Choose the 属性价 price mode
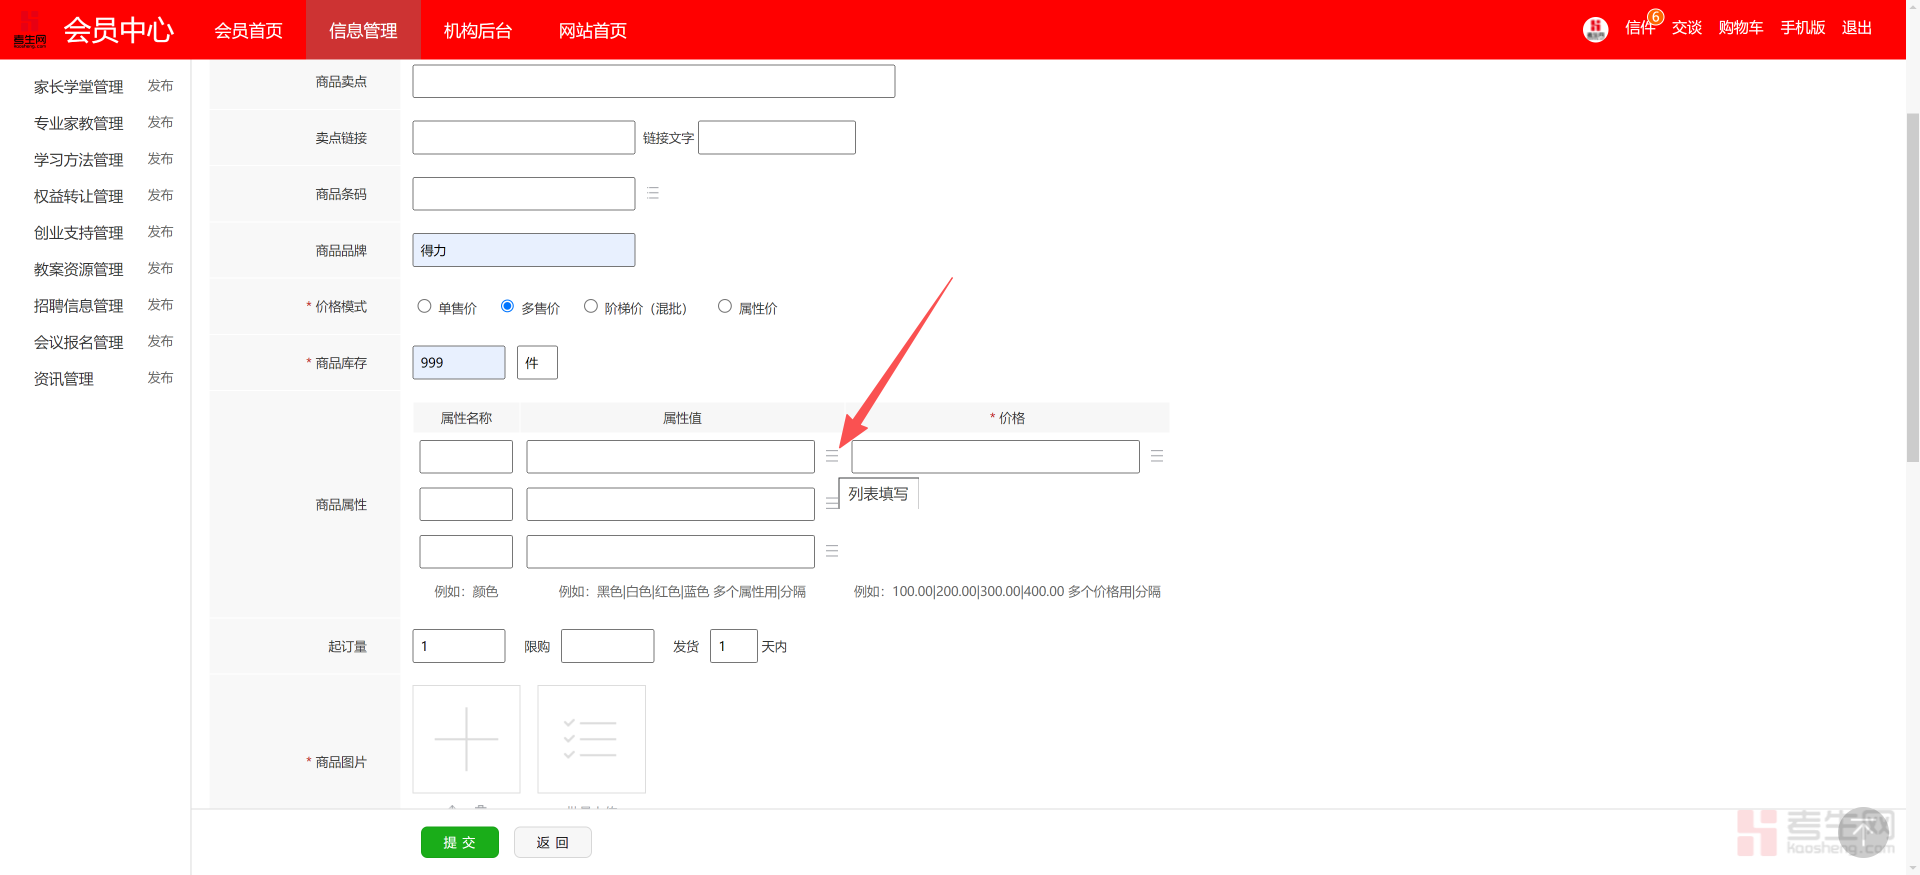The image size is (1920, 875). click(725, 306)
